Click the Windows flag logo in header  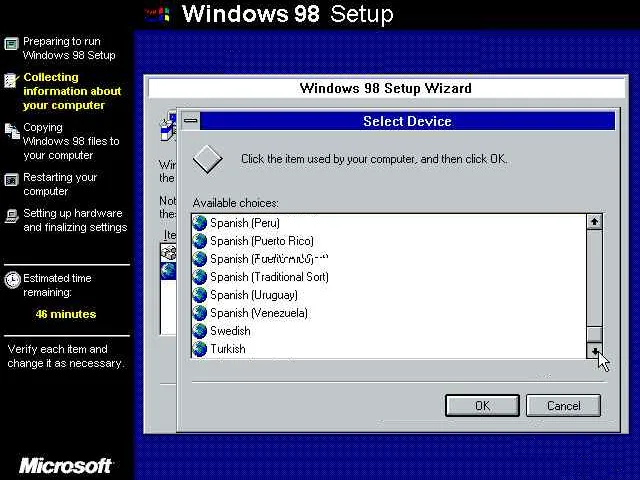158,14
